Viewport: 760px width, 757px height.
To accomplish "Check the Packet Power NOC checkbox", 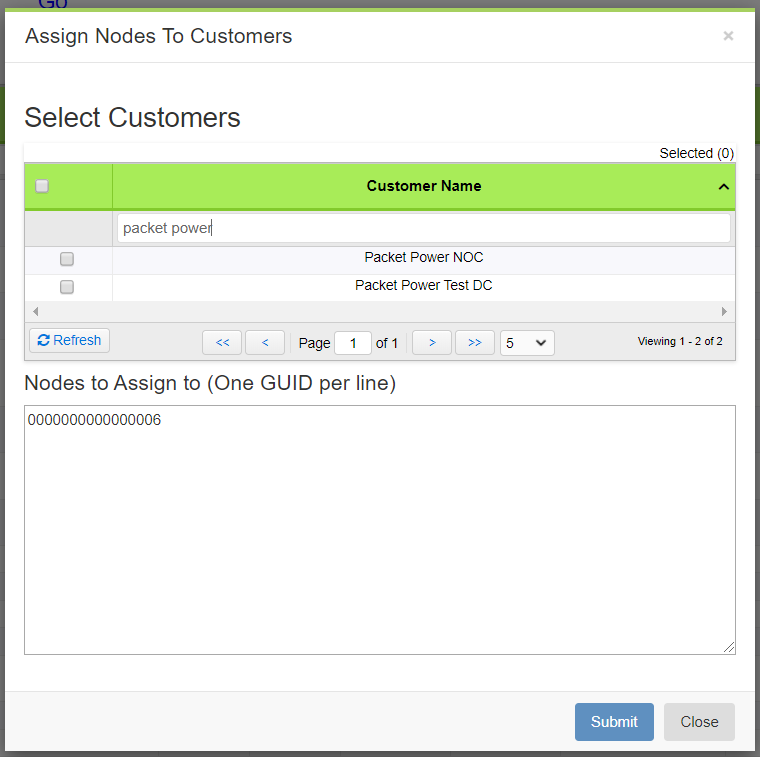I will (67, 259).
